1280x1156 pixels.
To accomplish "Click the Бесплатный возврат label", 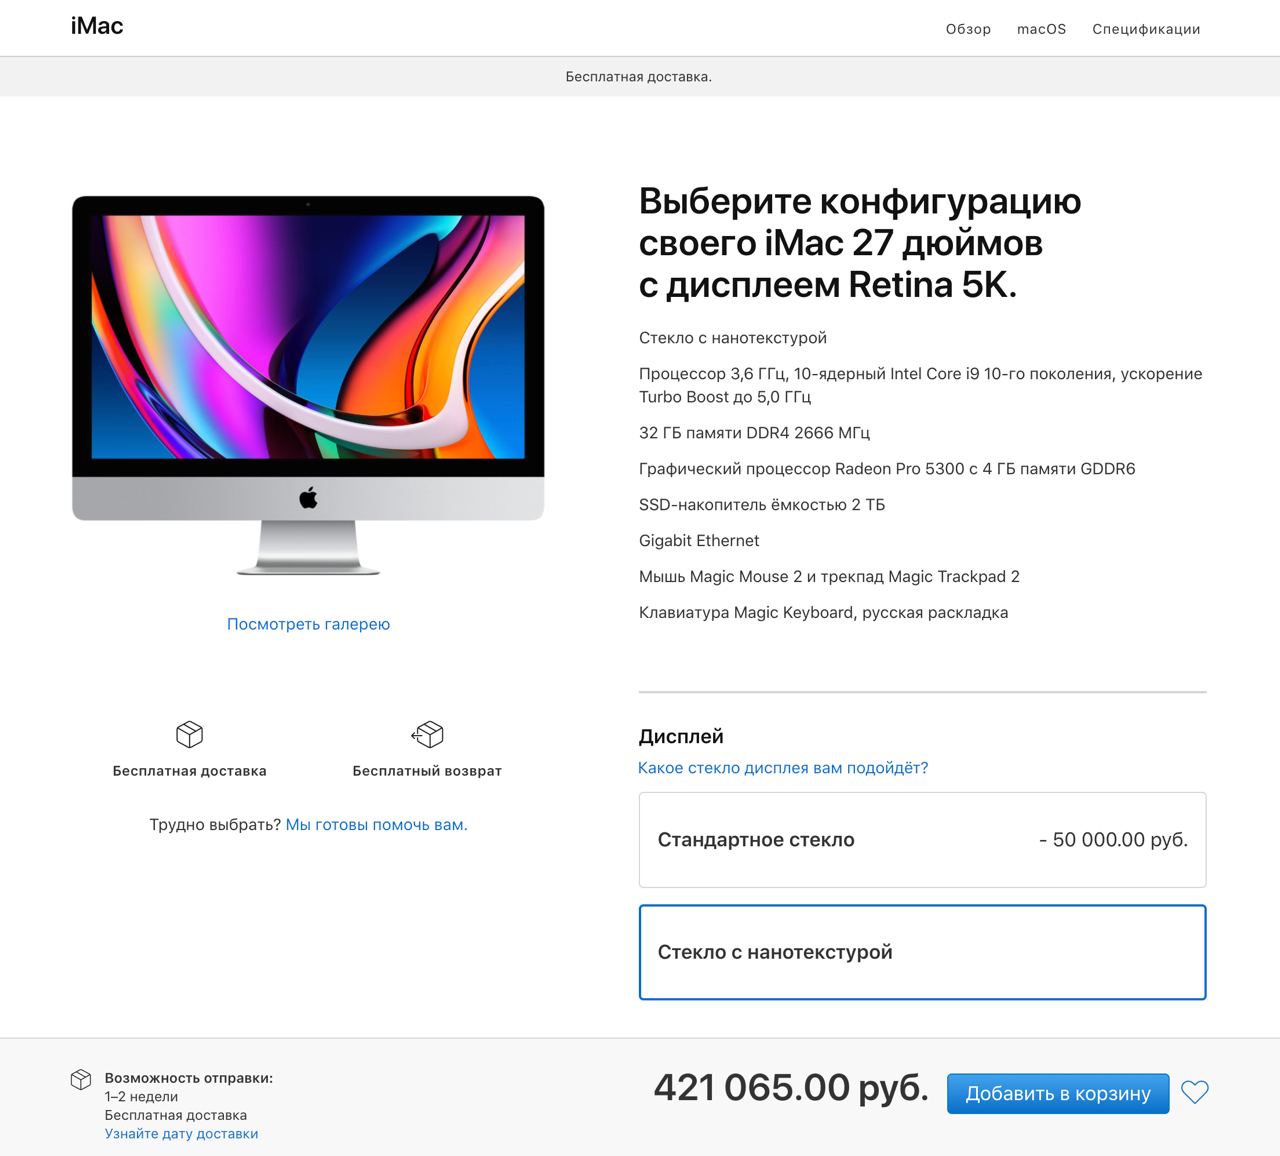I will coord(427,771).
